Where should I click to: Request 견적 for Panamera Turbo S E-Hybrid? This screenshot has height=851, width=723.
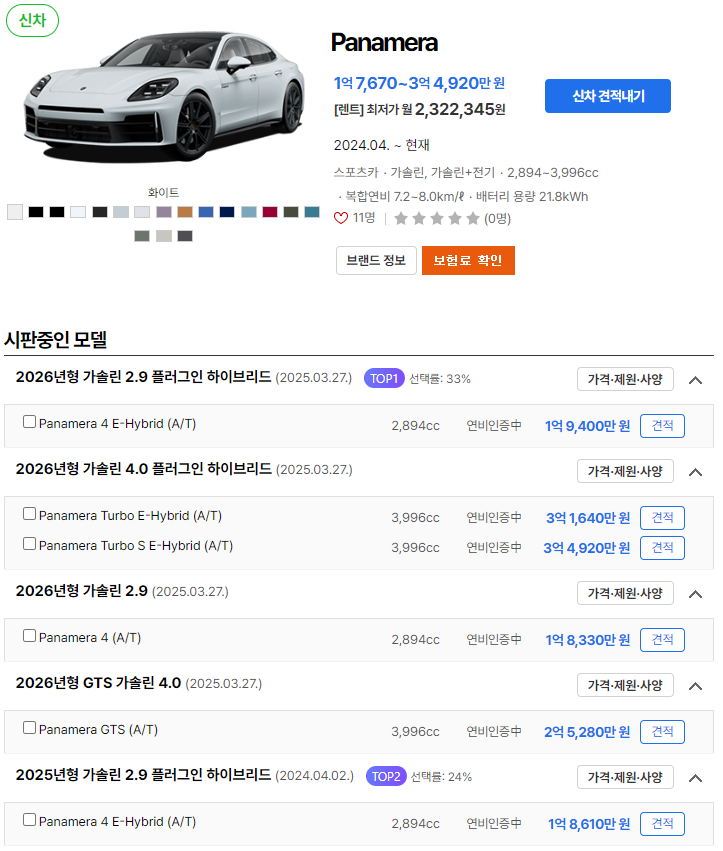(662, 548)
